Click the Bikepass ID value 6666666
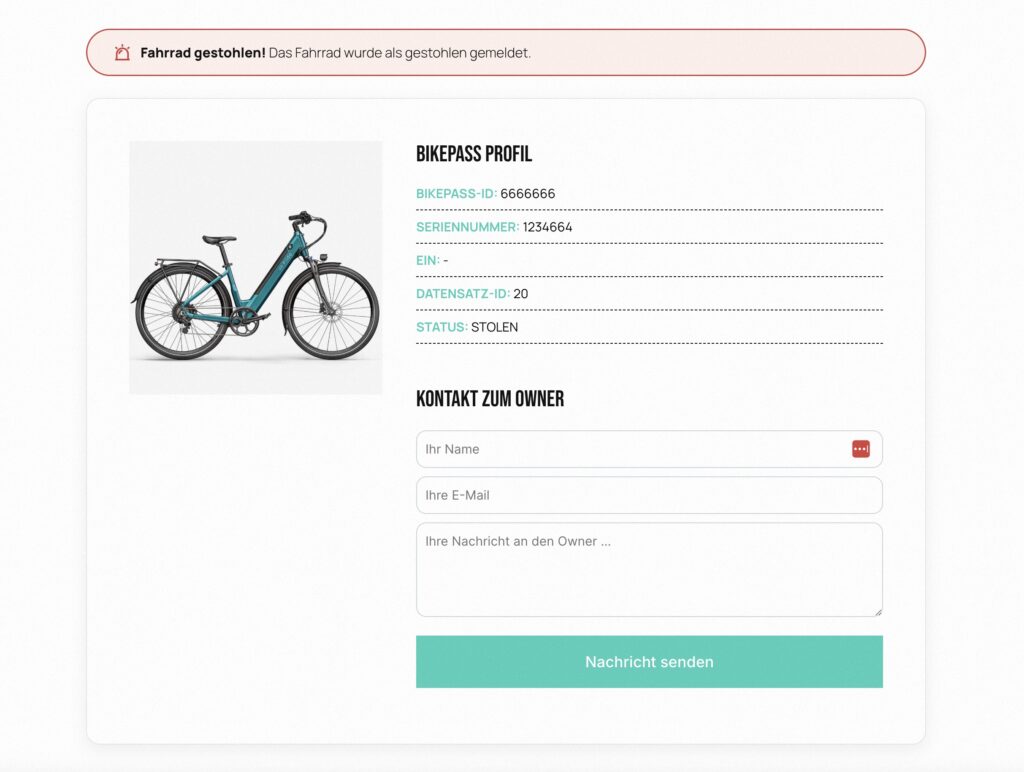Viewport: 1024px width, 772px height. (x=528, y=194)
